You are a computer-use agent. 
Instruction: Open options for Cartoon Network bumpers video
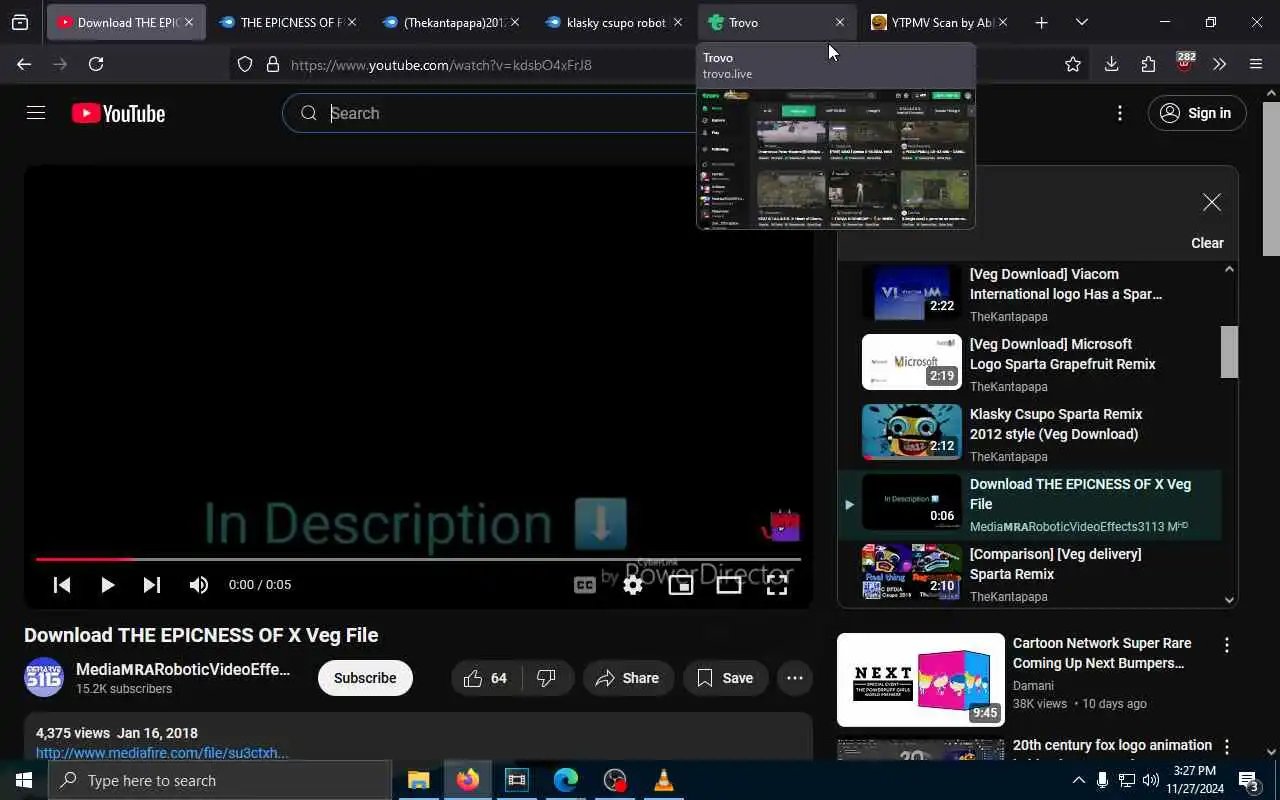coord(1227,646)
